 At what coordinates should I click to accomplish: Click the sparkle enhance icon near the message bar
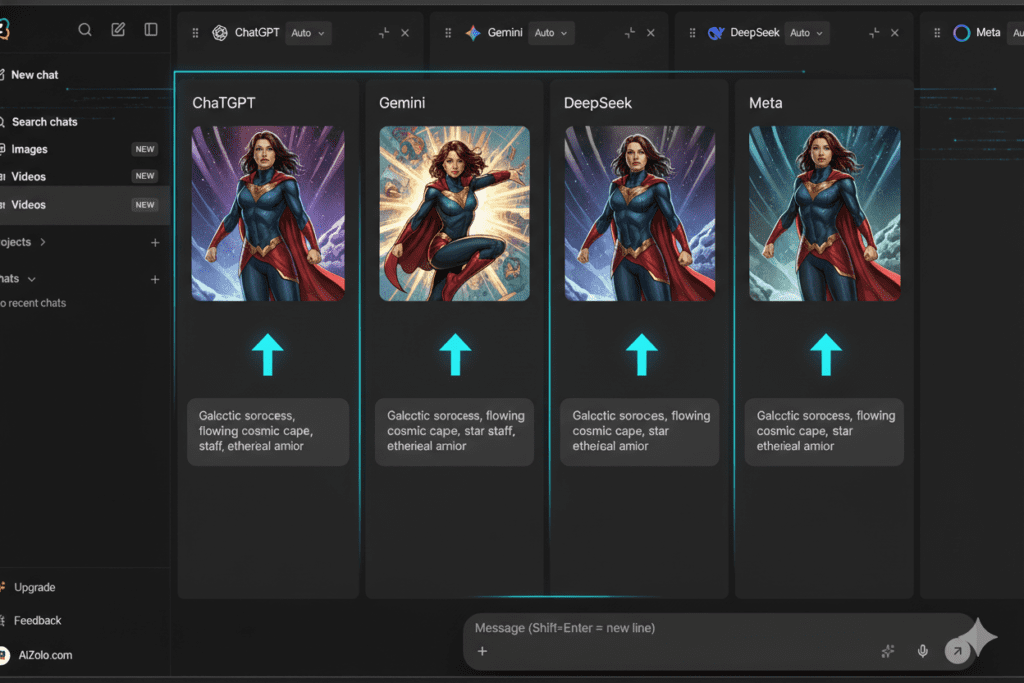(887, 651)
